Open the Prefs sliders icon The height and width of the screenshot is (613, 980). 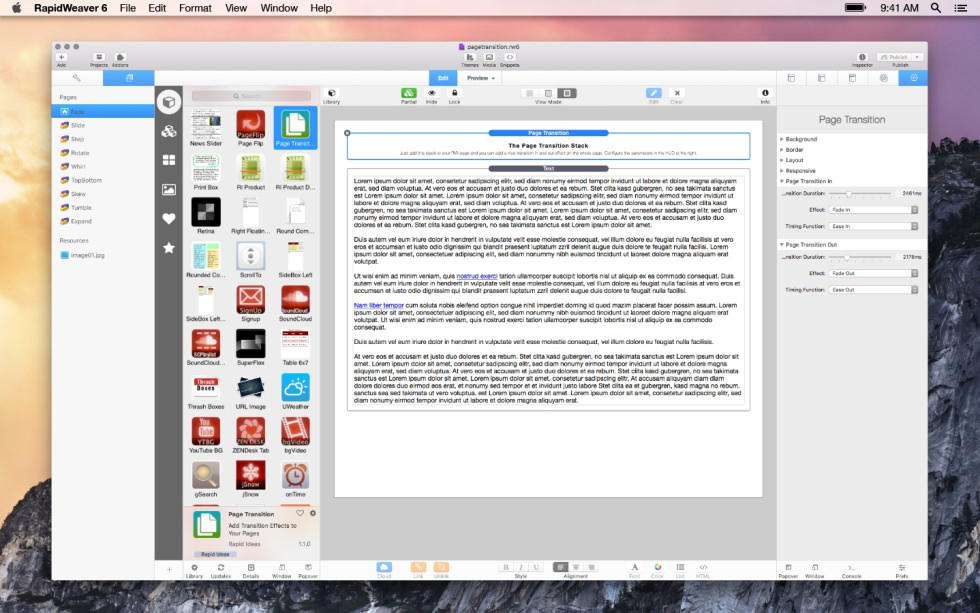(902, 568)
